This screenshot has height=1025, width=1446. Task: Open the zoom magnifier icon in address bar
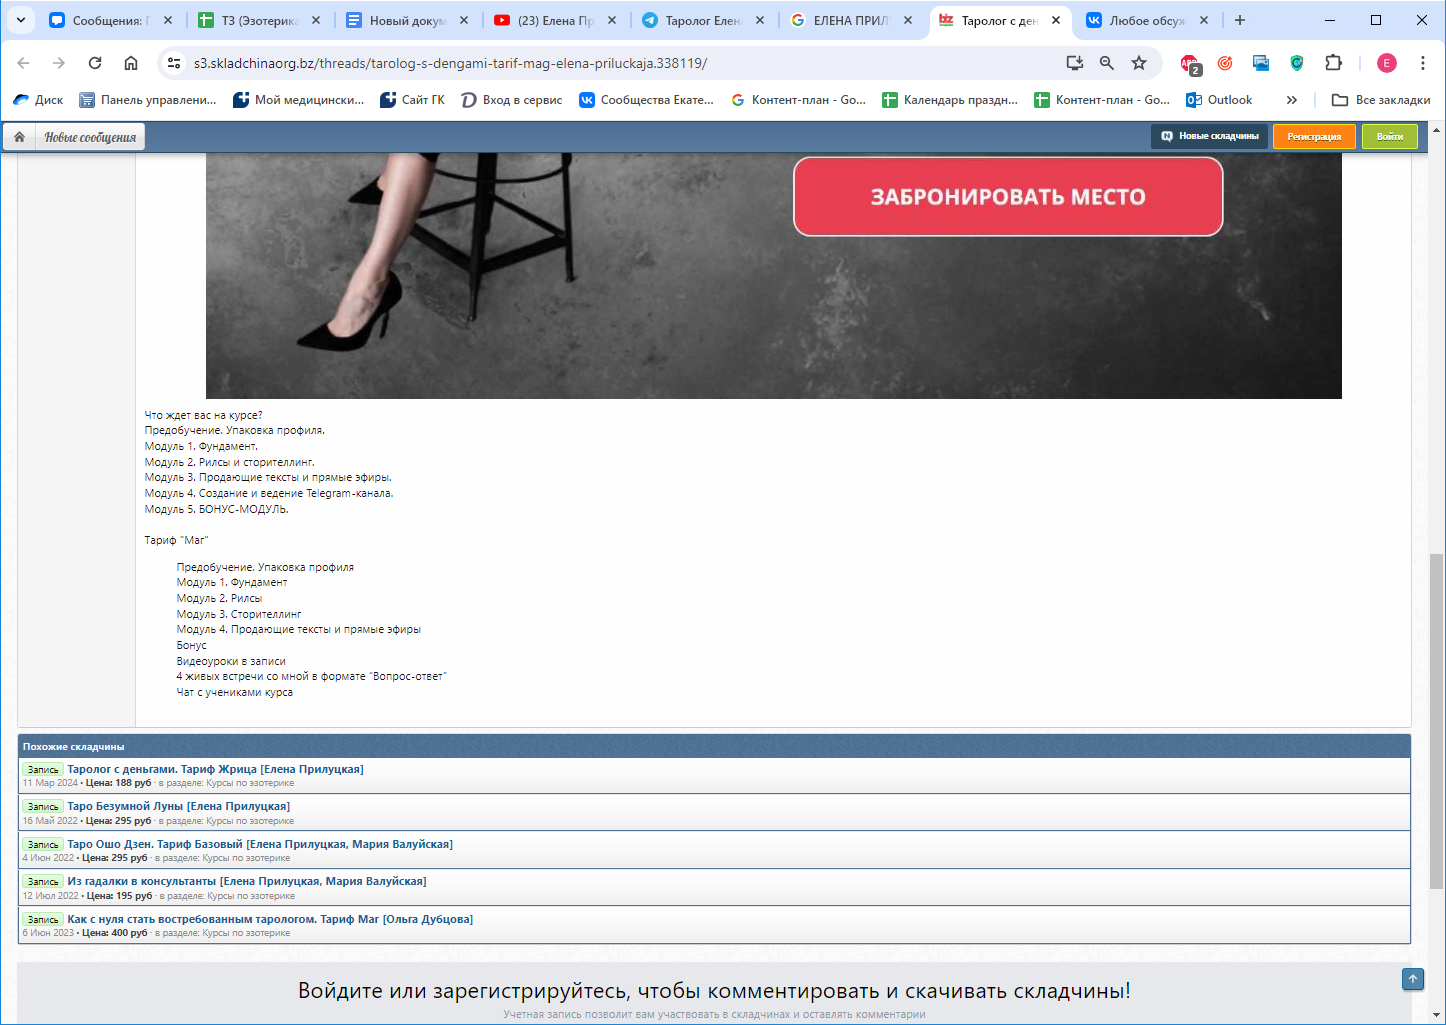coord(1107,63)
